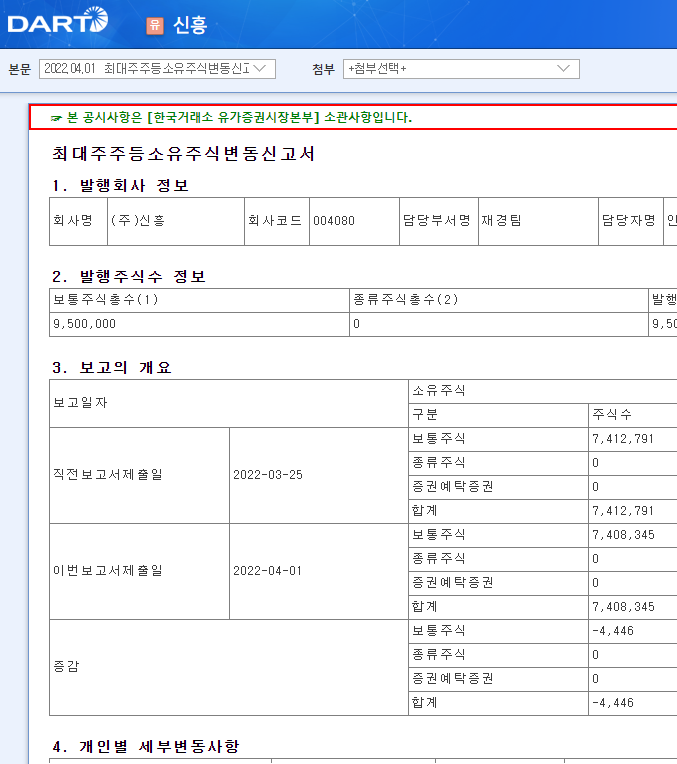Viewport: 677px width, 764px height.
Task: Click the 회사코드 label cell
Action: pyautogui.click(x=277, y=221)
